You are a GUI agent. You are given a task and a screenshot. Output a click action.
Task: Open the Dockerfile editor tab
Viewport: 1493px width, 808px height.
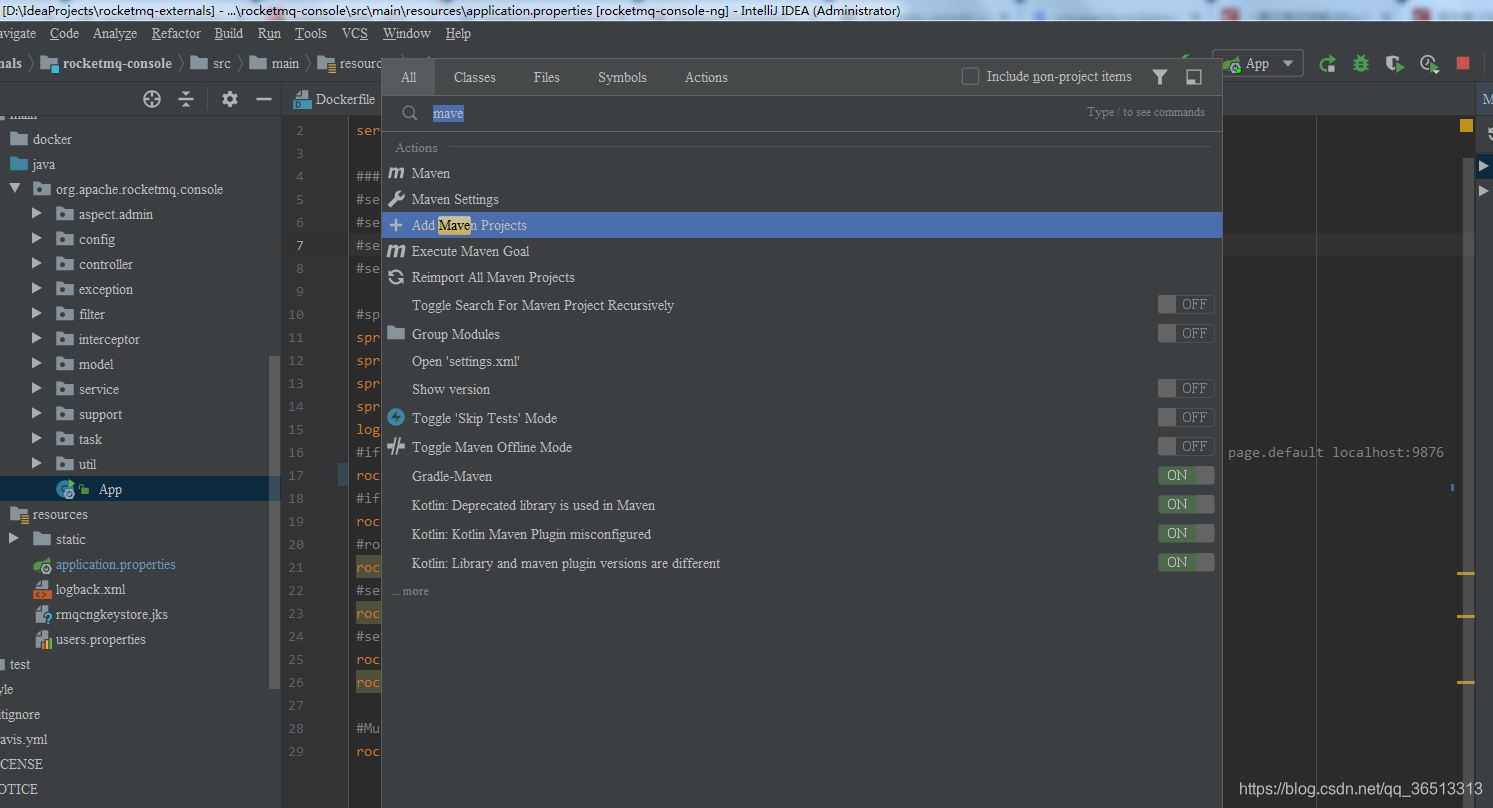(335, 99)
